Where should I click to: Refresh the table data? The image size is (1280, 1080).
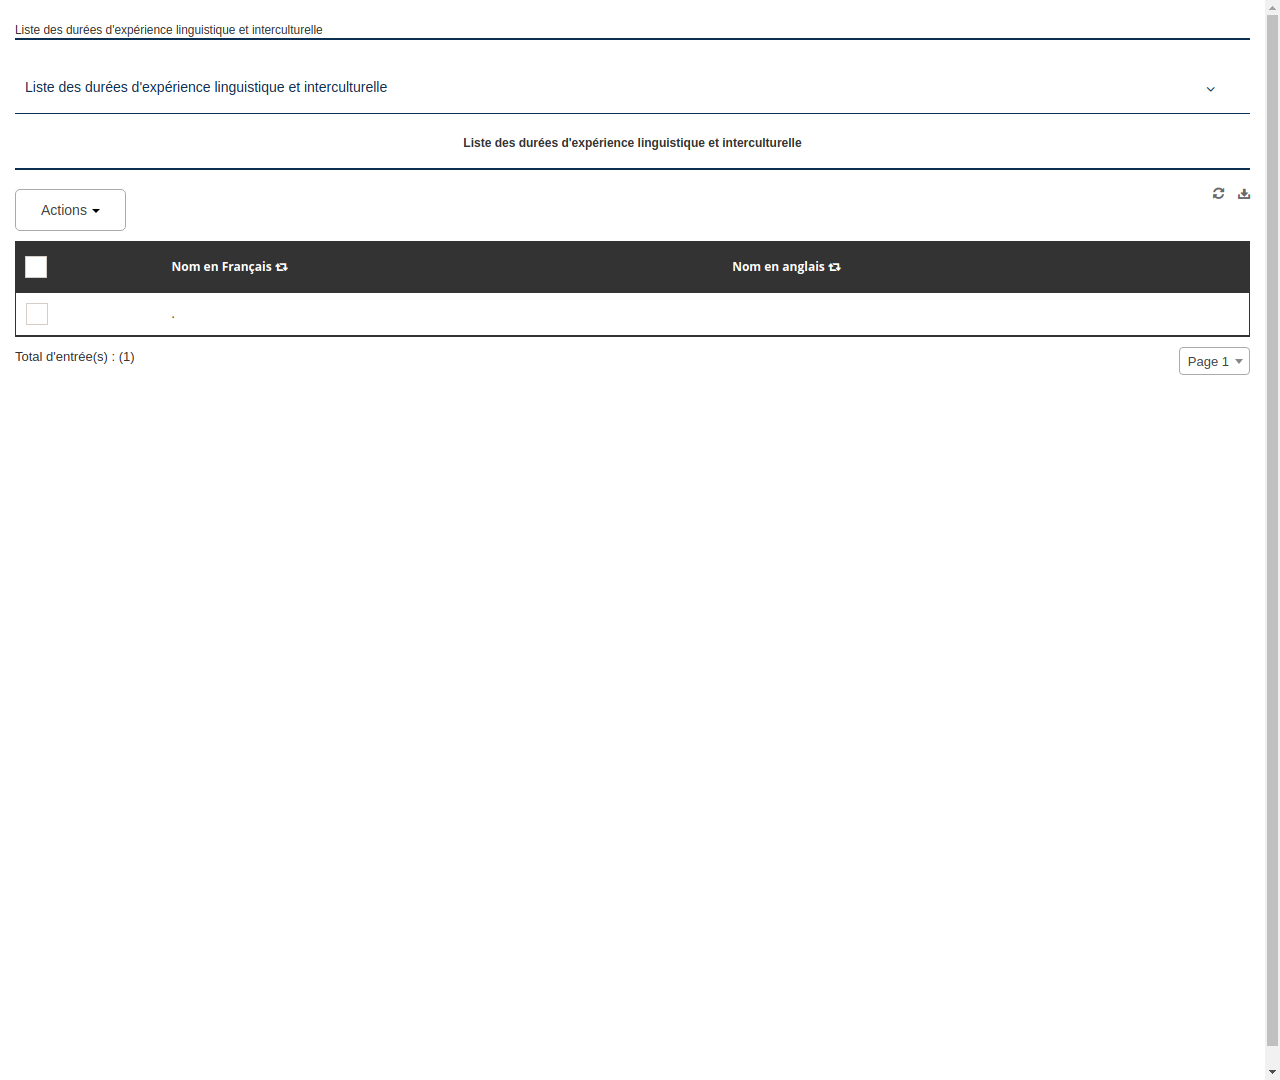[x=1218, y=193]
